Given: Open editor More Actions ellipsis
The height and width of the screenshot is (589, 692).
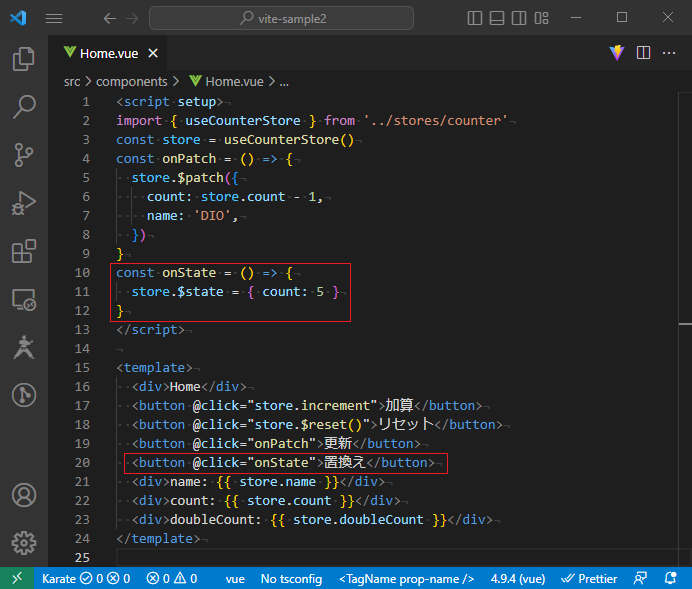Looking at the screenshot, I should [x=669, y=53].
